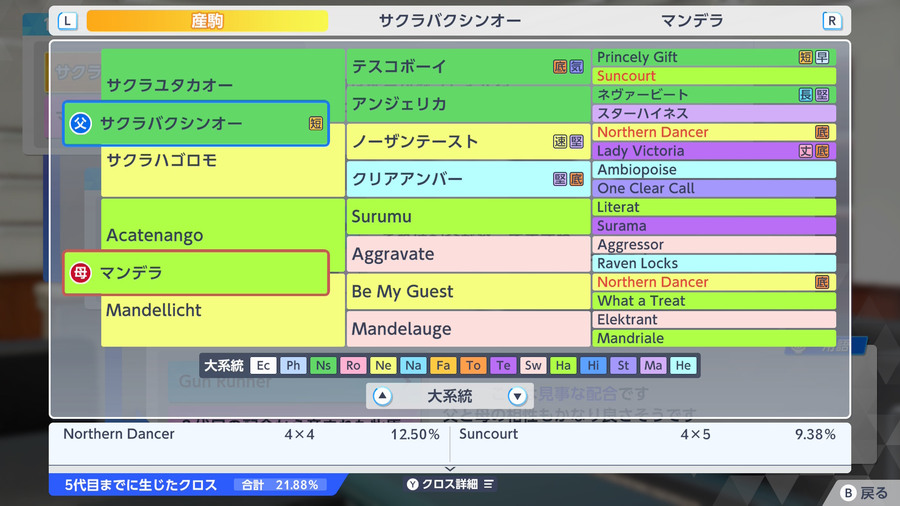Click Acatenango in the pedigree
900x506 pixels.
(154, 235)
